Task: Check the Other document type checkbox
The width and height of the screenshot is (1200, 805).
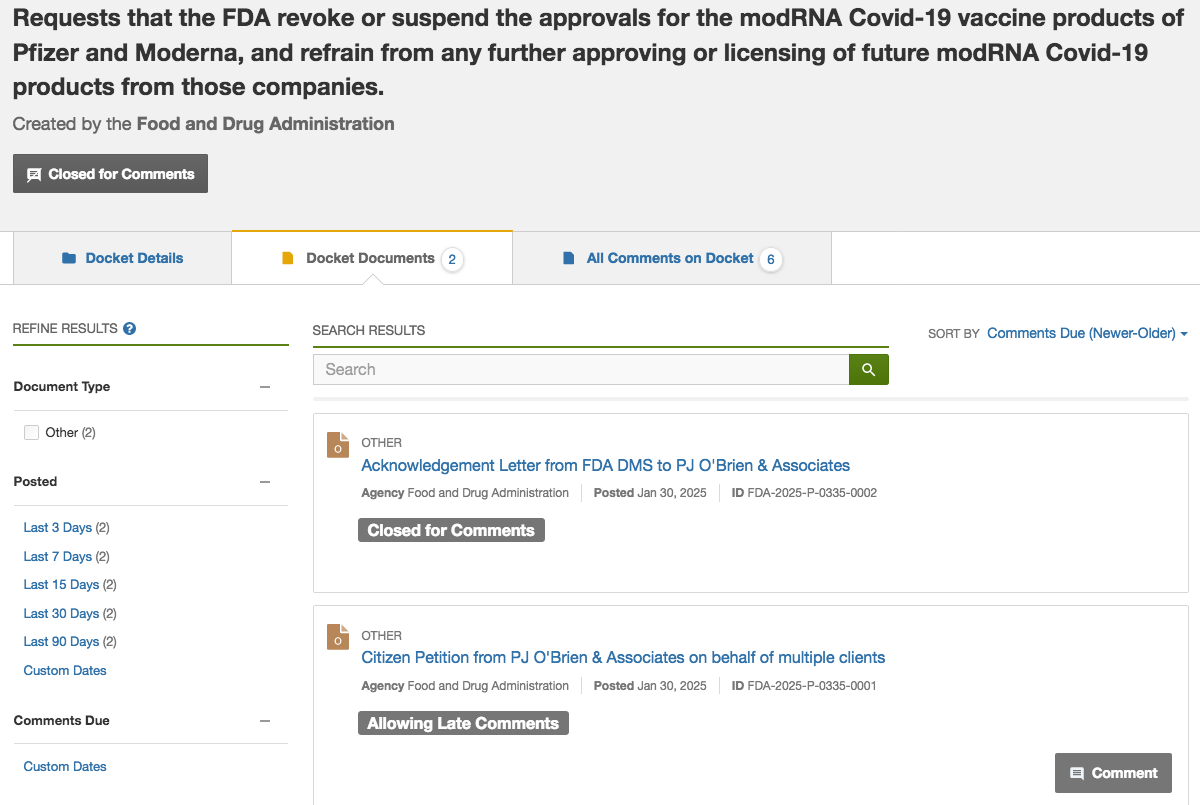Action: 32,432
